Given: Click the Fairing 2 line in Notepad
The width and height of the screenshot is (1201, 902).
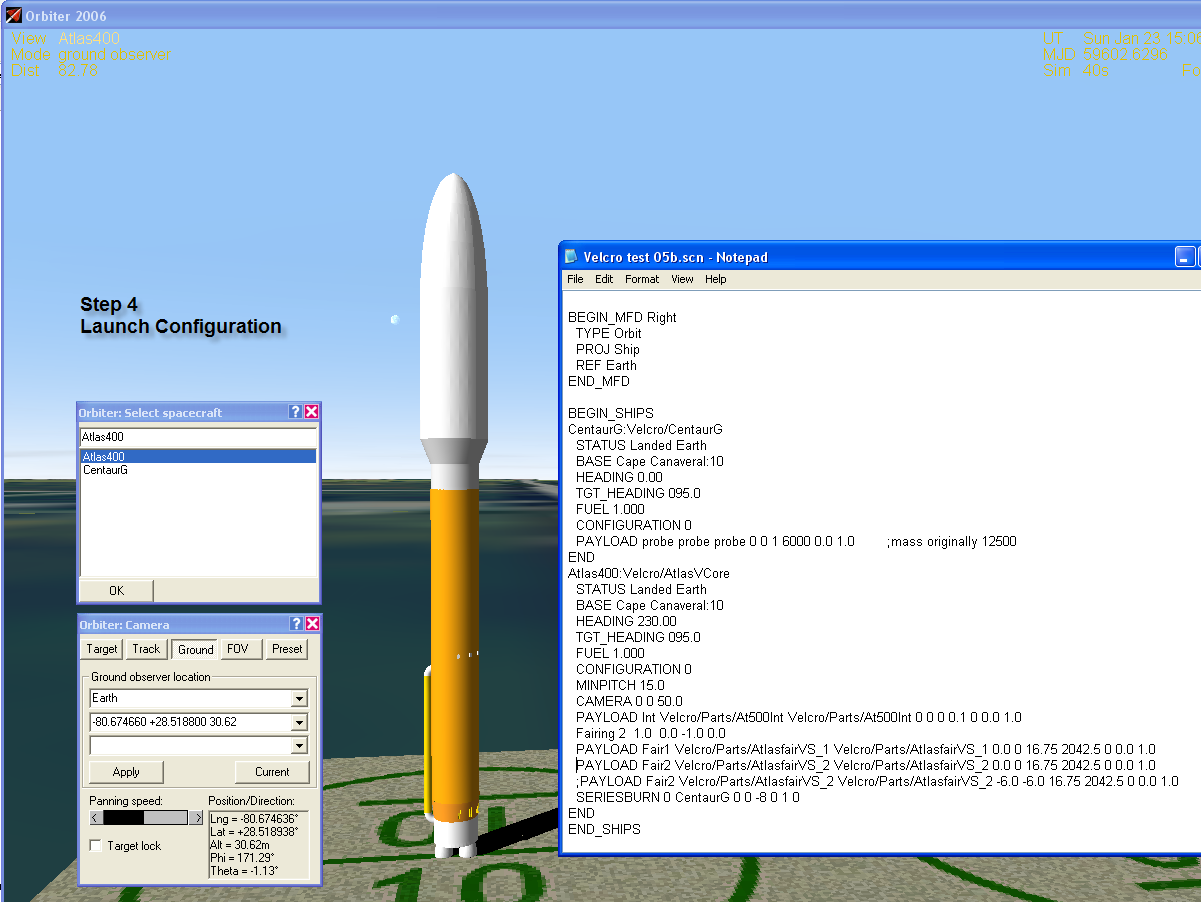Looking at the screenshot, I should (x=651, y=733).
